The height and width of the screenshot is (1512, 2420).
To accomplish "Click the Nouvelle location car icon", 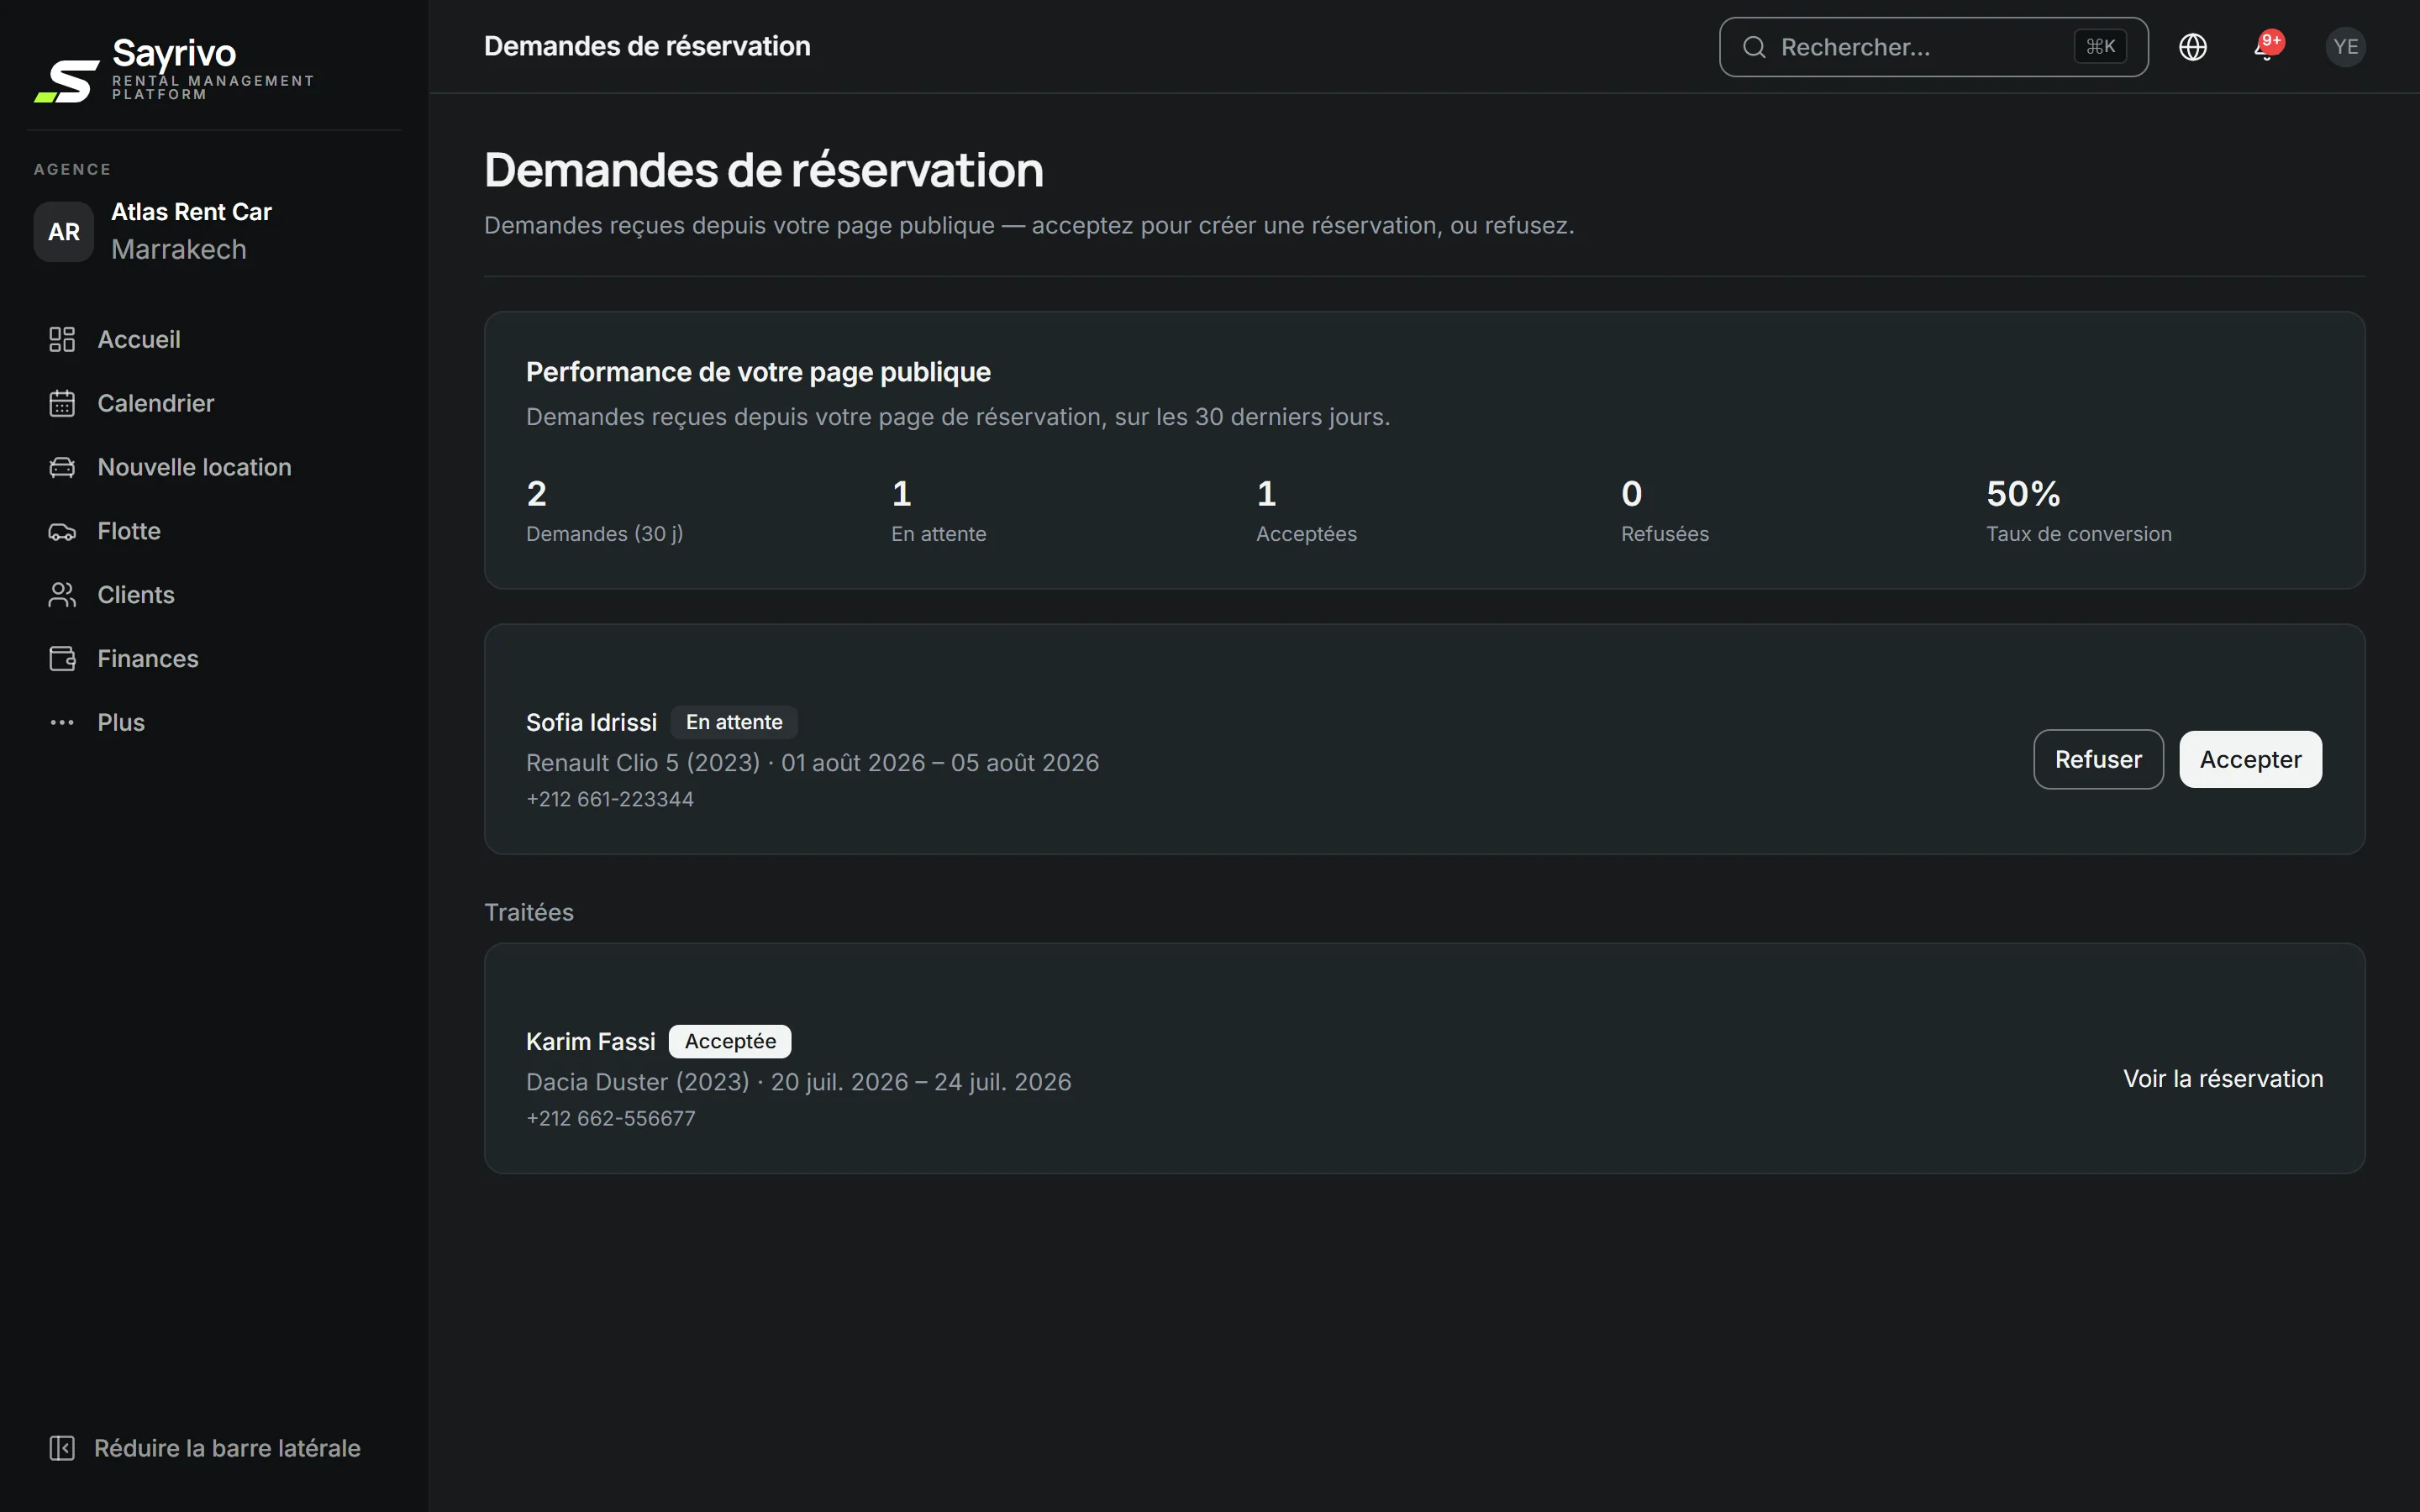I will (x=62, y=467).
